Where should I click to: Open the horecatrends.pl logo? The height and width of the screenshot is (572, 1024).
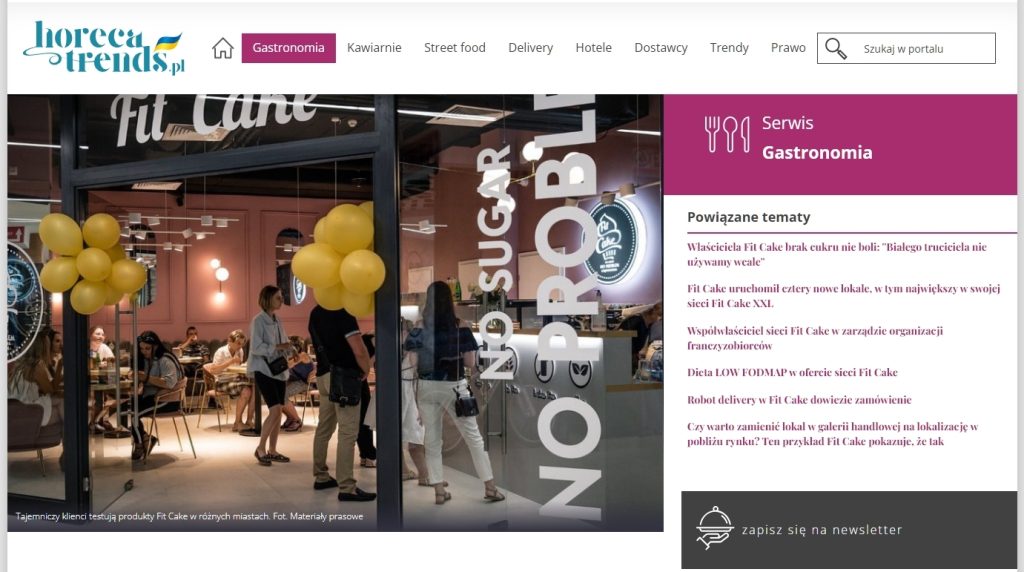104,48
